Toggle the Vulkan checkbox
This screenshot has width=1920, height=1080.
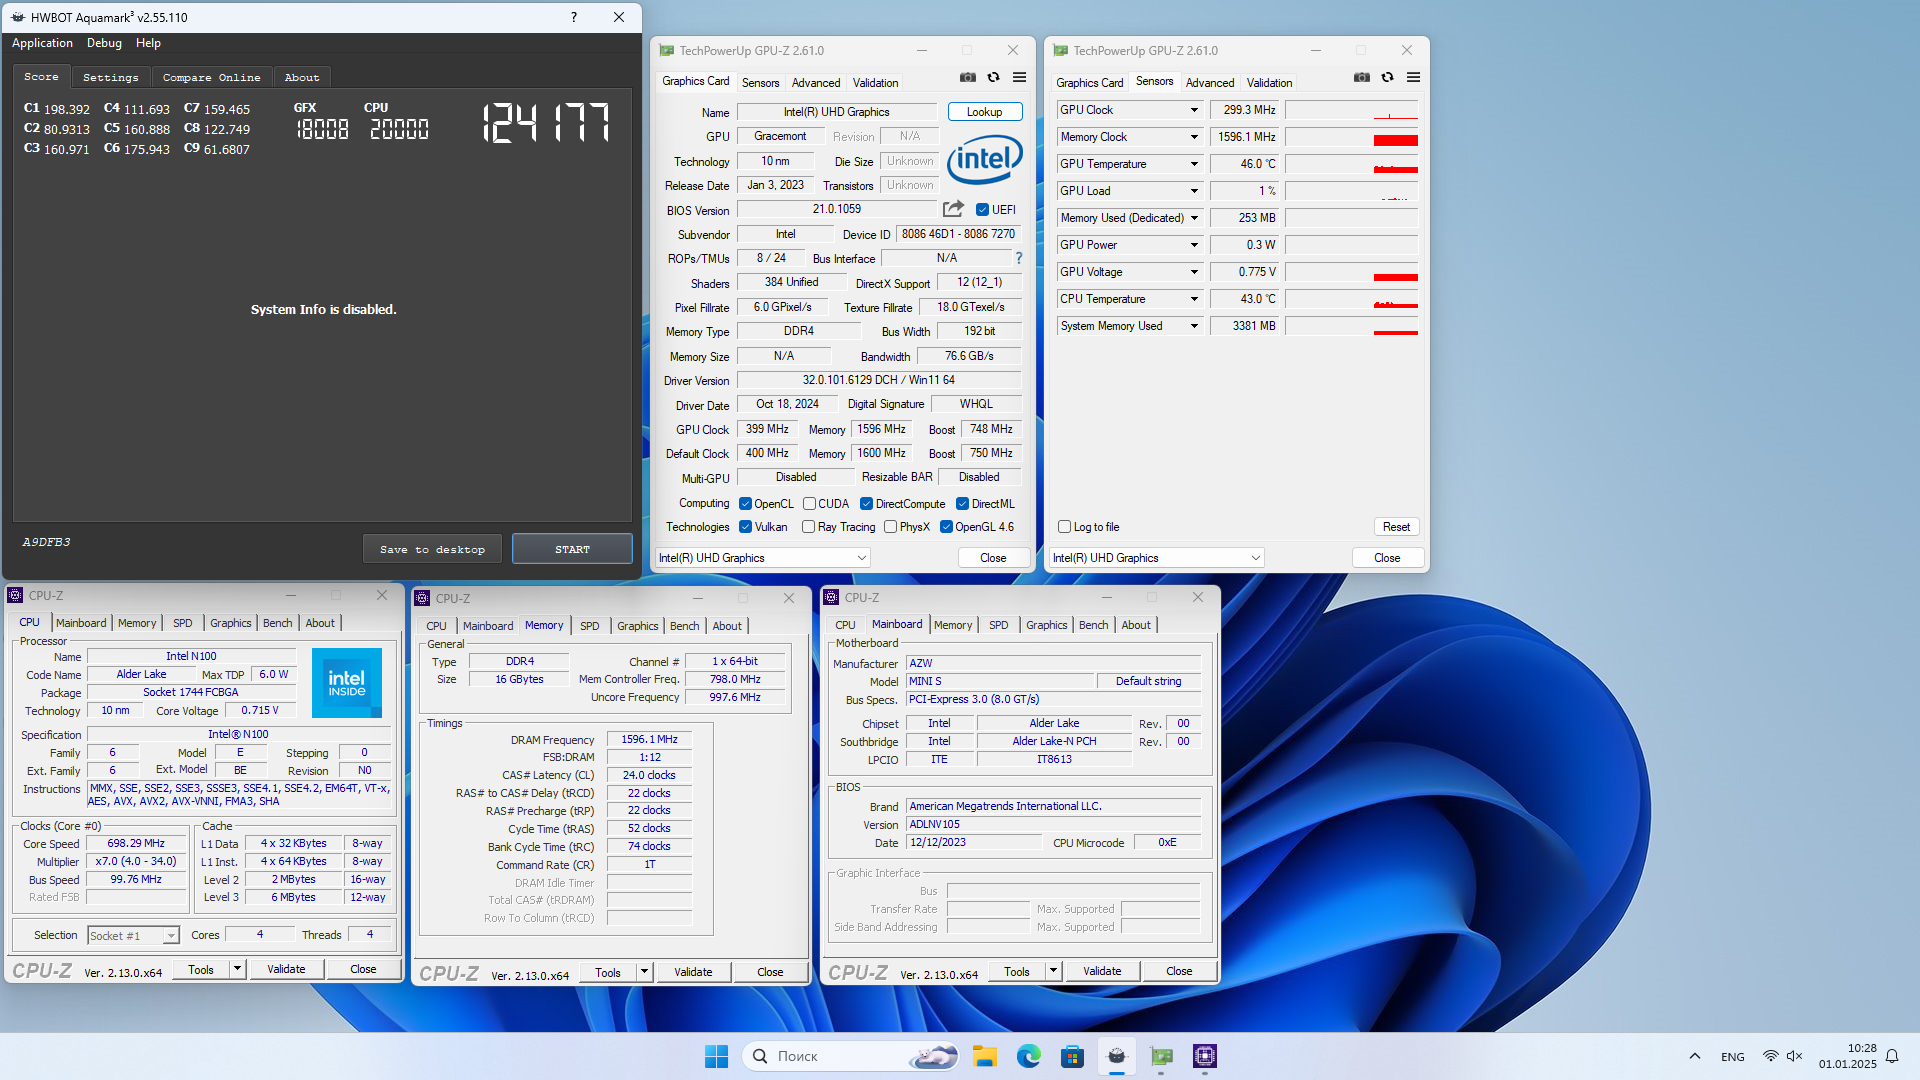pyautogui.click(x=745, y=527)
